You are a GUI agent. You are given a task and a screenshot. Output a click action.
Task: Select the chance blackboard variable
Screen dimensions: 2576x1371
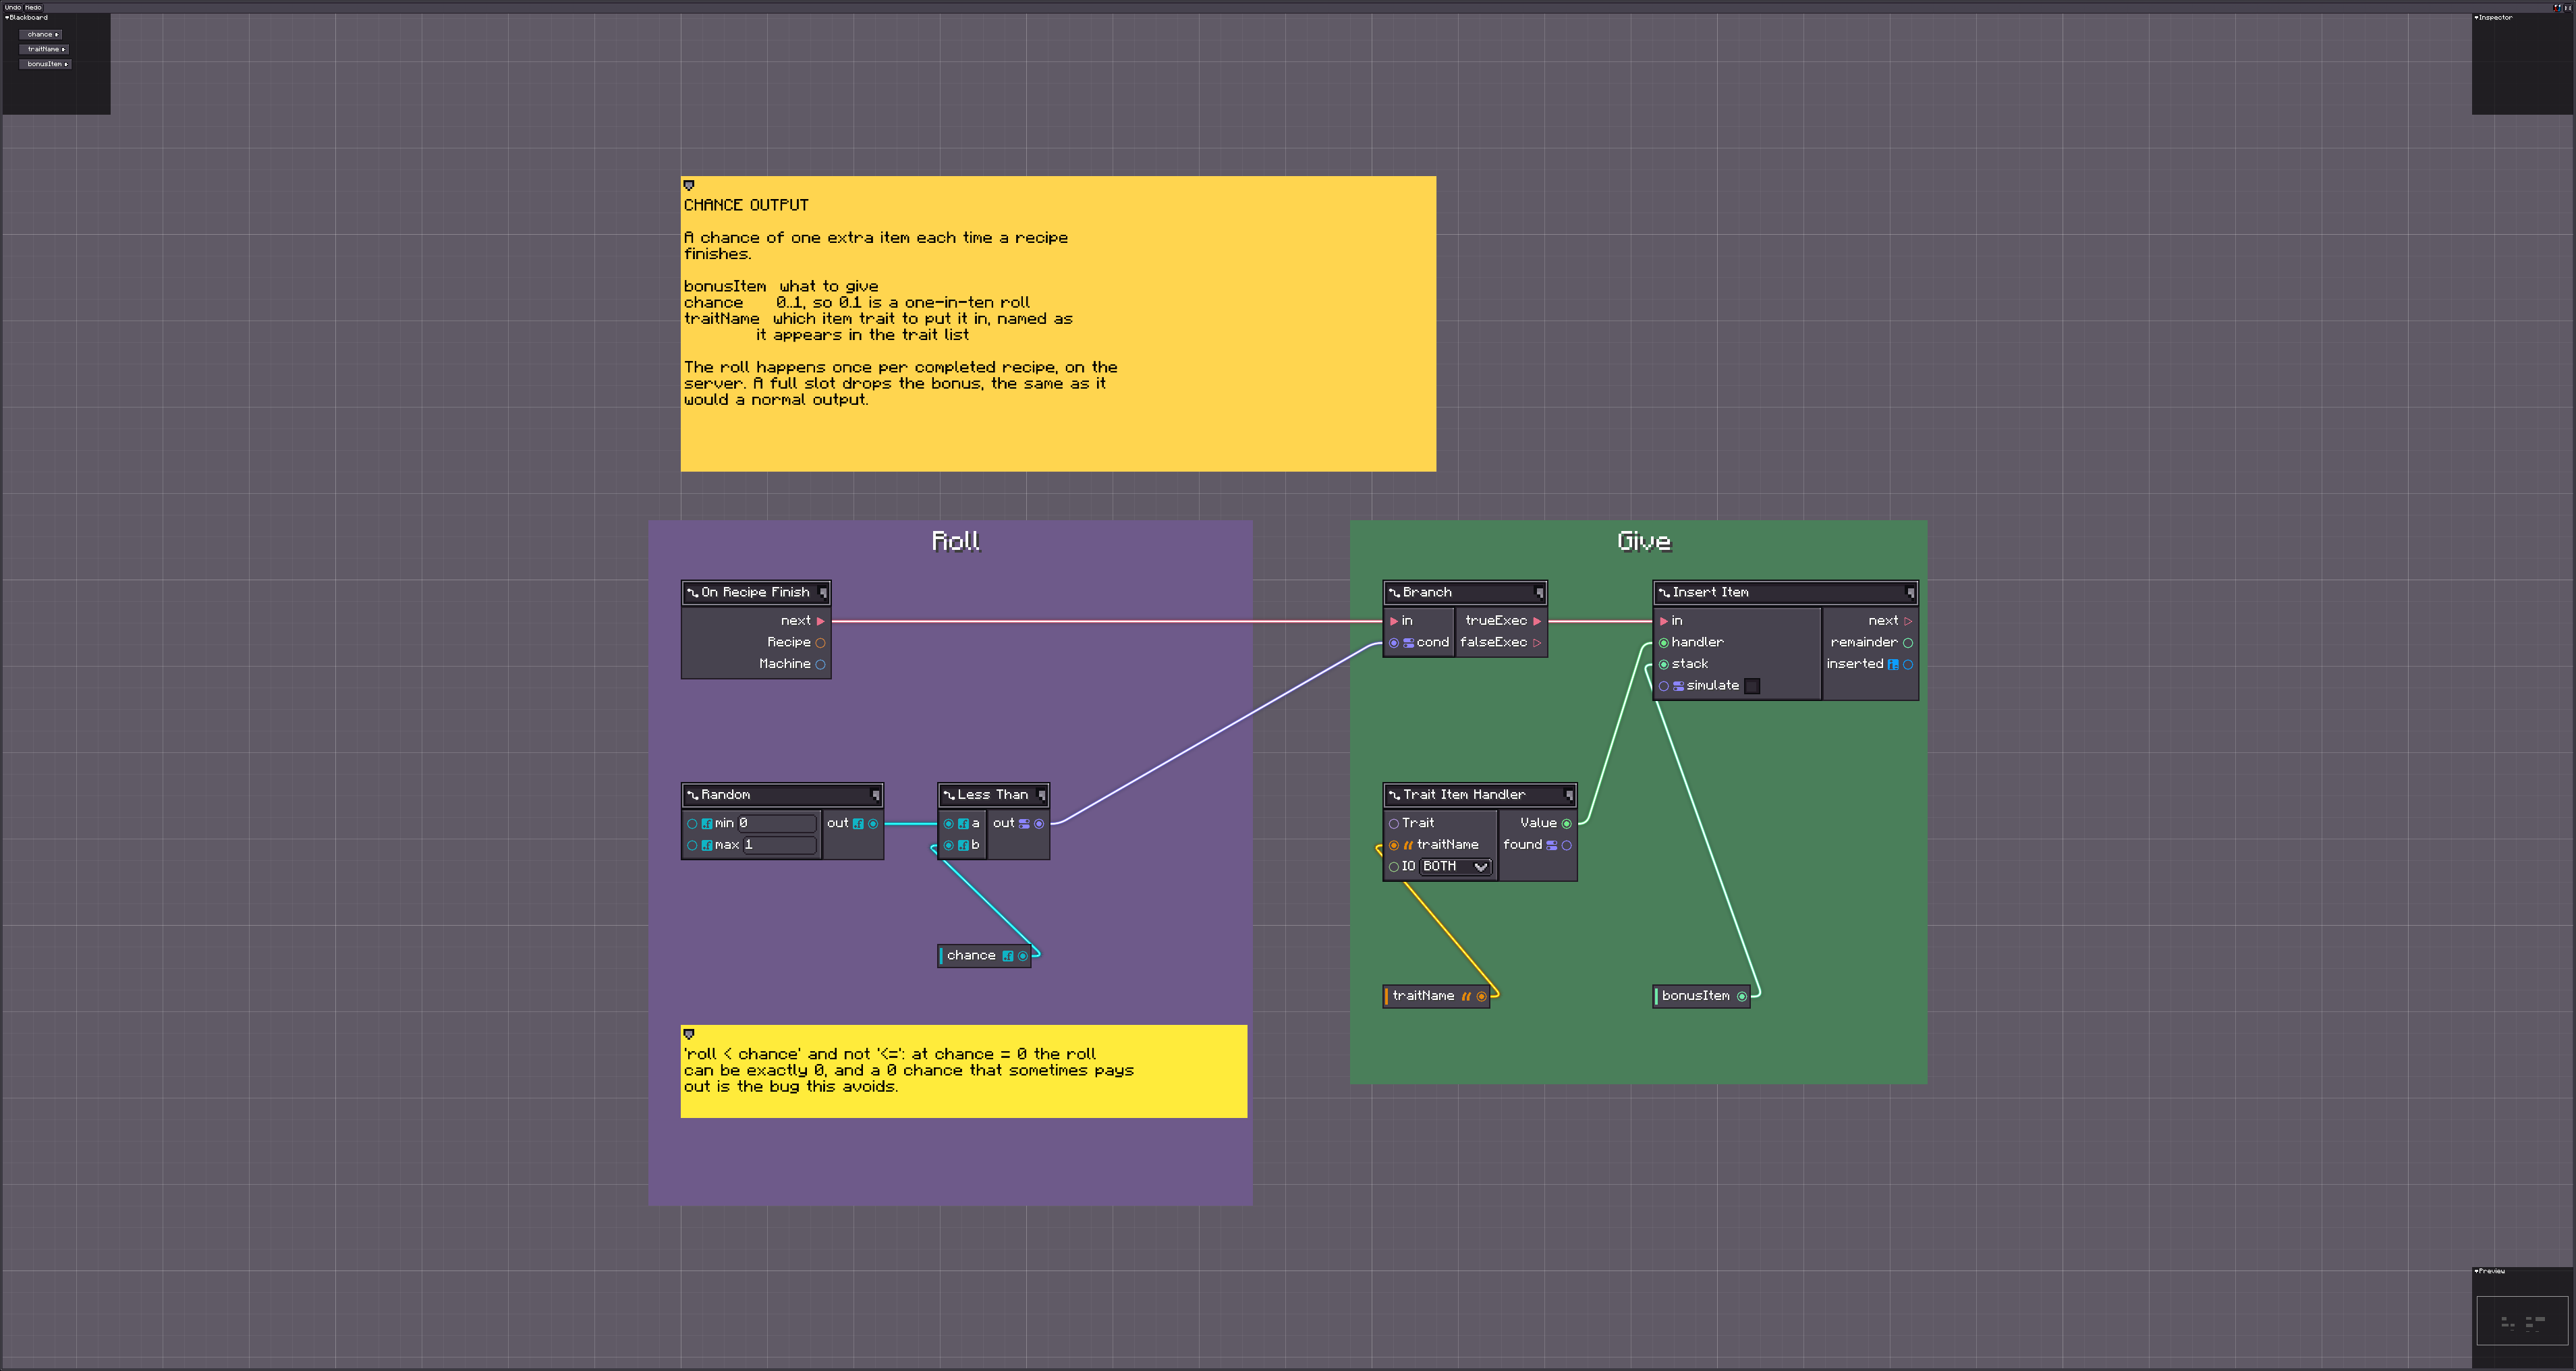(42, 34)
